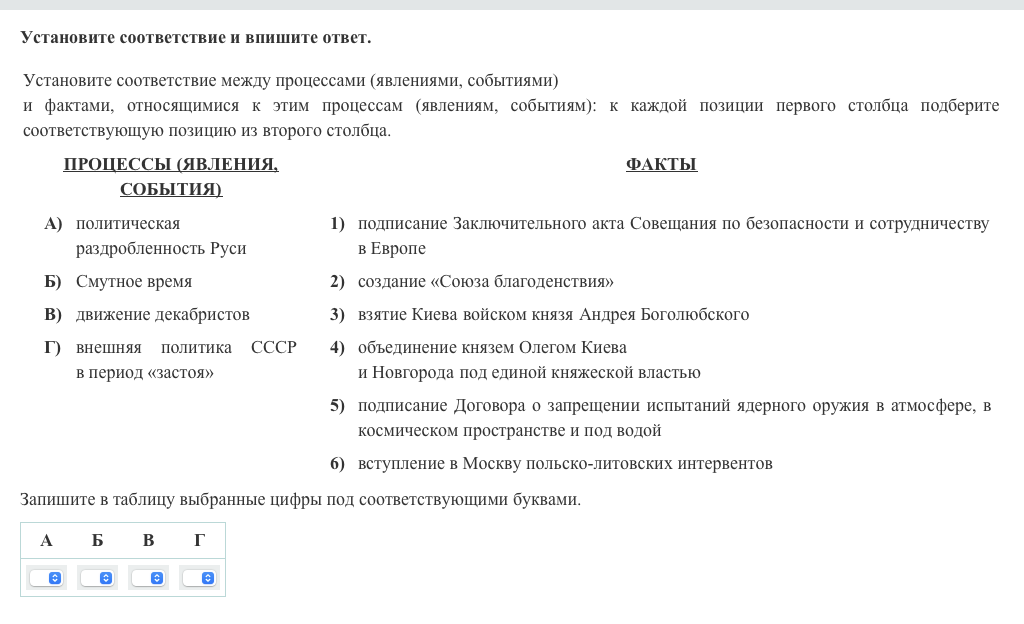The height and width of the screenshot is (624, 1024).
Task: Click the 'Запишите в таблицу выбранные цифры' instruction
Action: (x=300, y=499)
